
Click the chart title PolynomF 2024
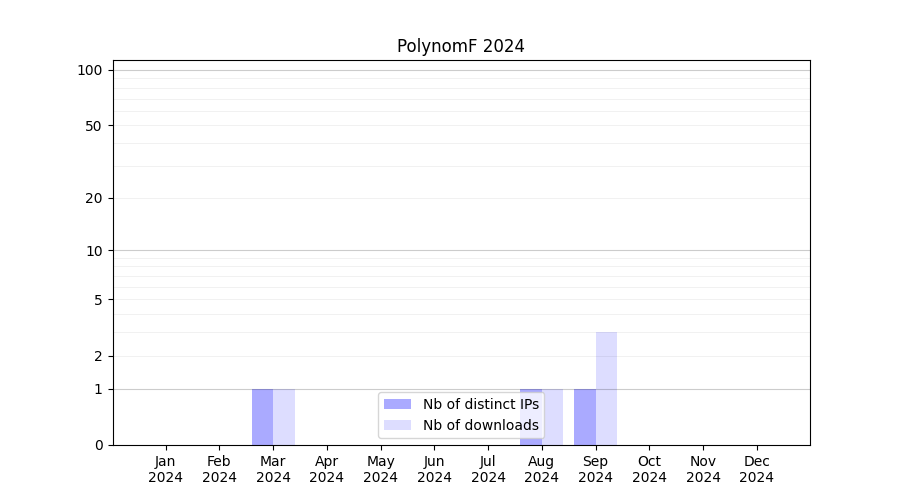(x=460, y=46)
